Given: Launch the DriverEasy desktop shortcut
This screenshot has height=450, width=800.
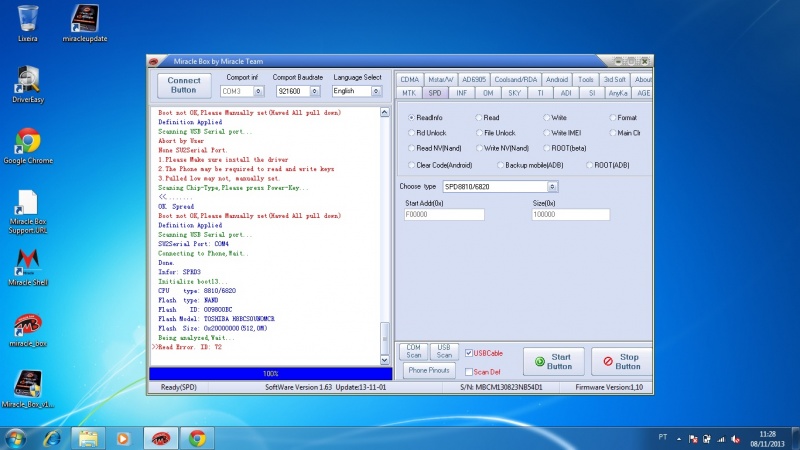Looking at the screenshot, I should click(x=28, y=84).
